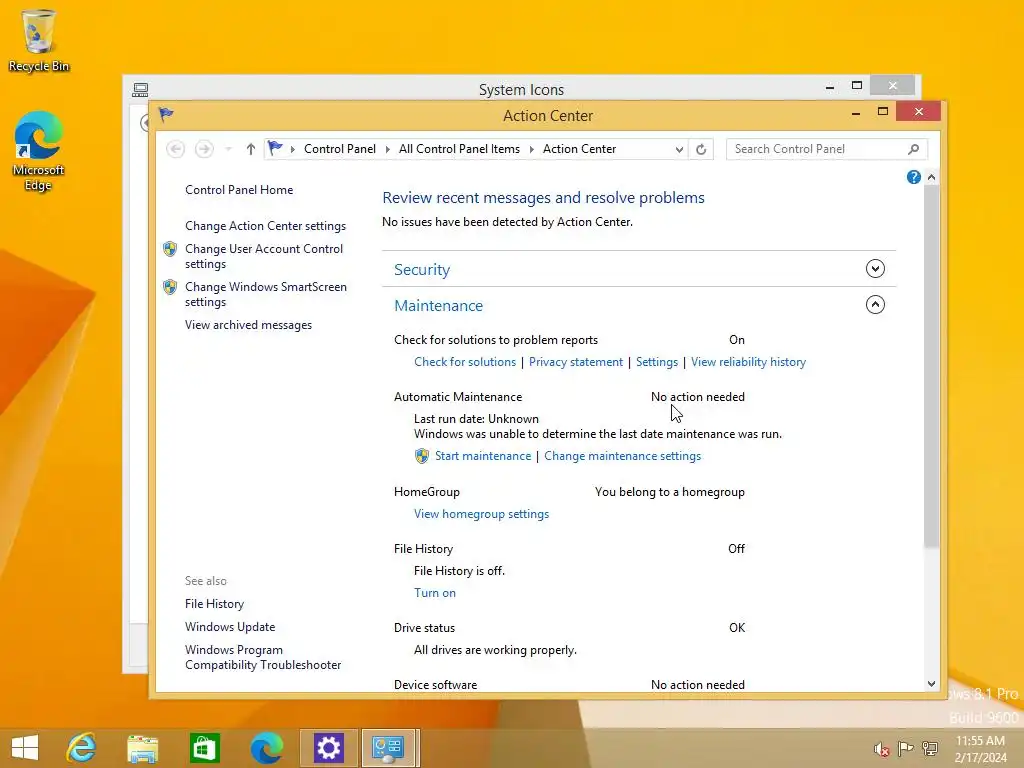Select the Control Panel breadcrumb
The height and width of the screenshot is (768, 1024).
pos(340,149)
